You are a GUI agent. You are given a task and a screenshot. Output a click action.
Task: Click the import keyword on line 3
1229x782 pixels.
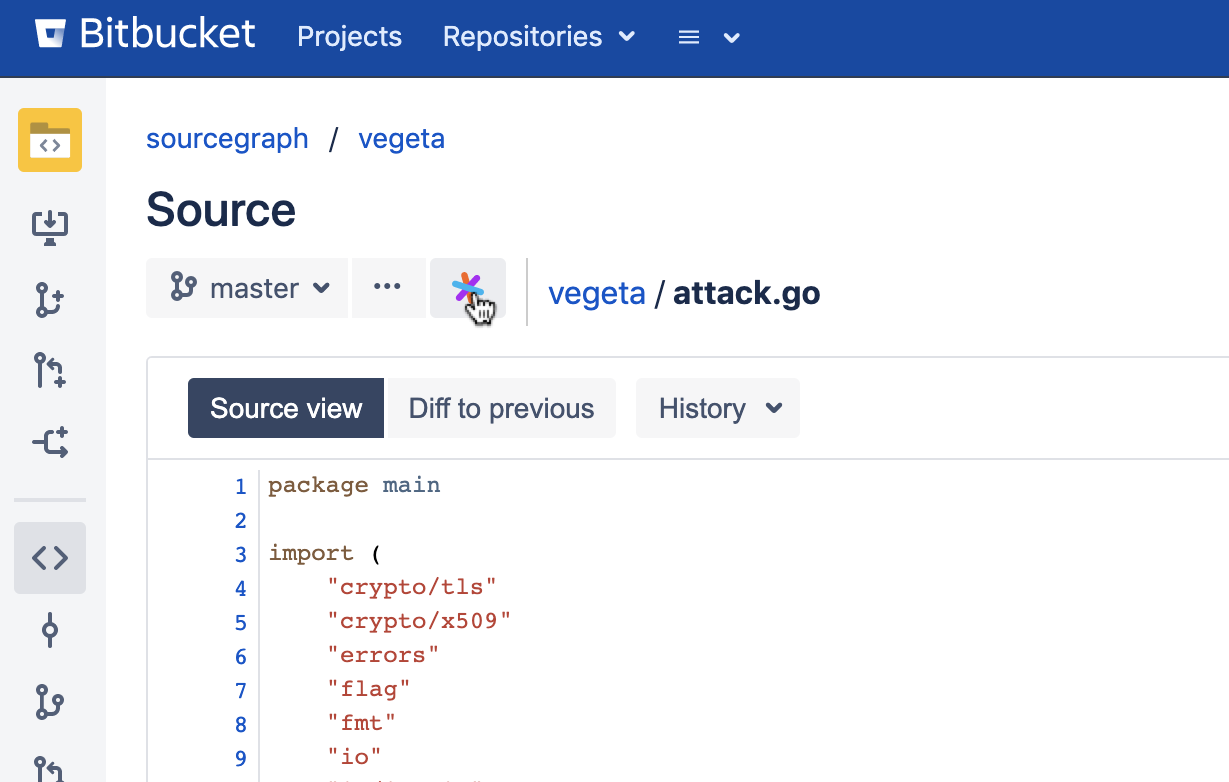coord(311,553)
